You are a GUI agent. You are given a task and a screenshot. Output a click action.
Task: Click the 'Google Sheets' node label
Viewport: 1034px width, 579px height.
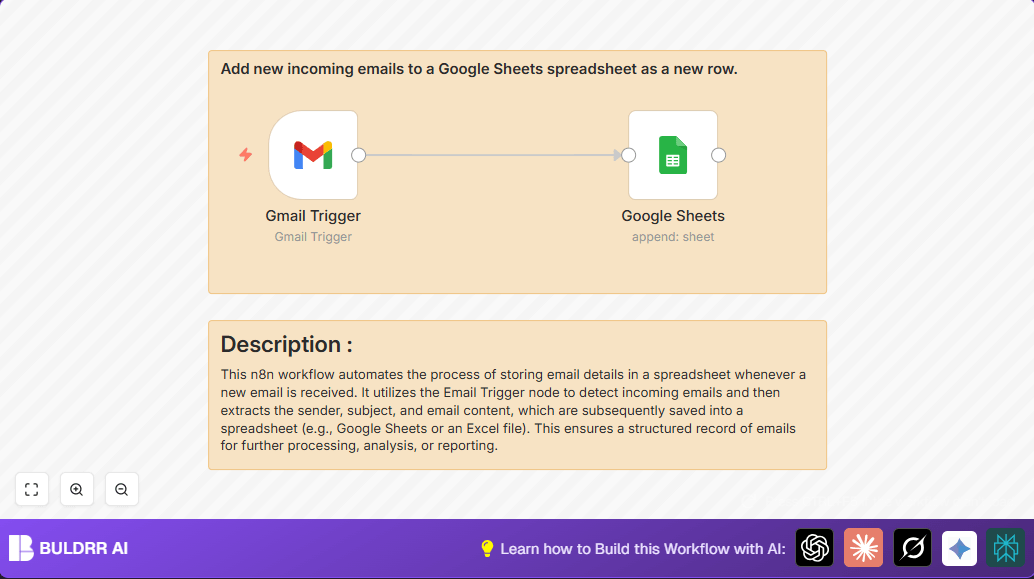[673, 216]
